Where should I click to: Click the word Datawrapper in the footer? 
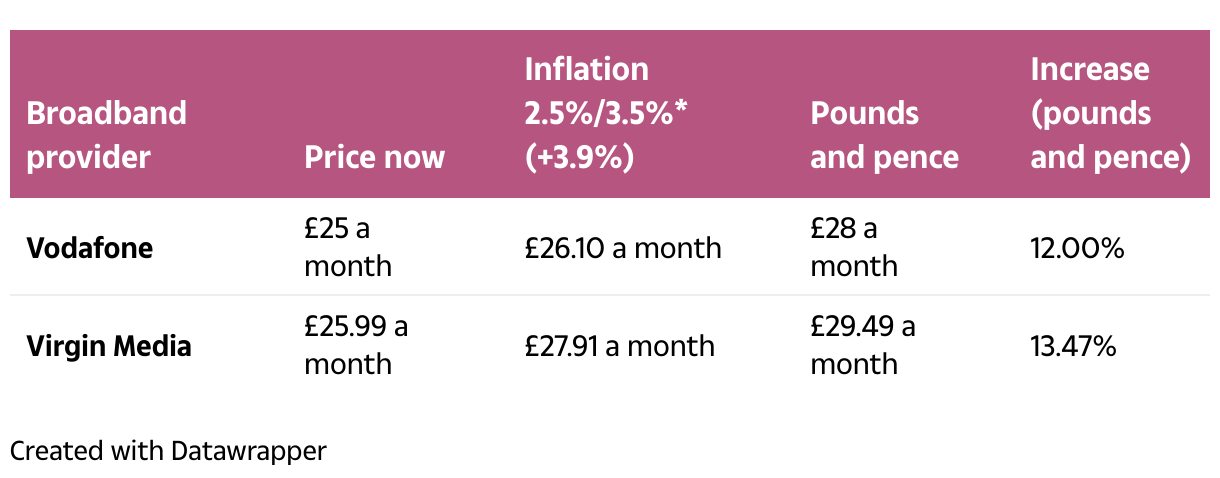[x=249, y=451]
